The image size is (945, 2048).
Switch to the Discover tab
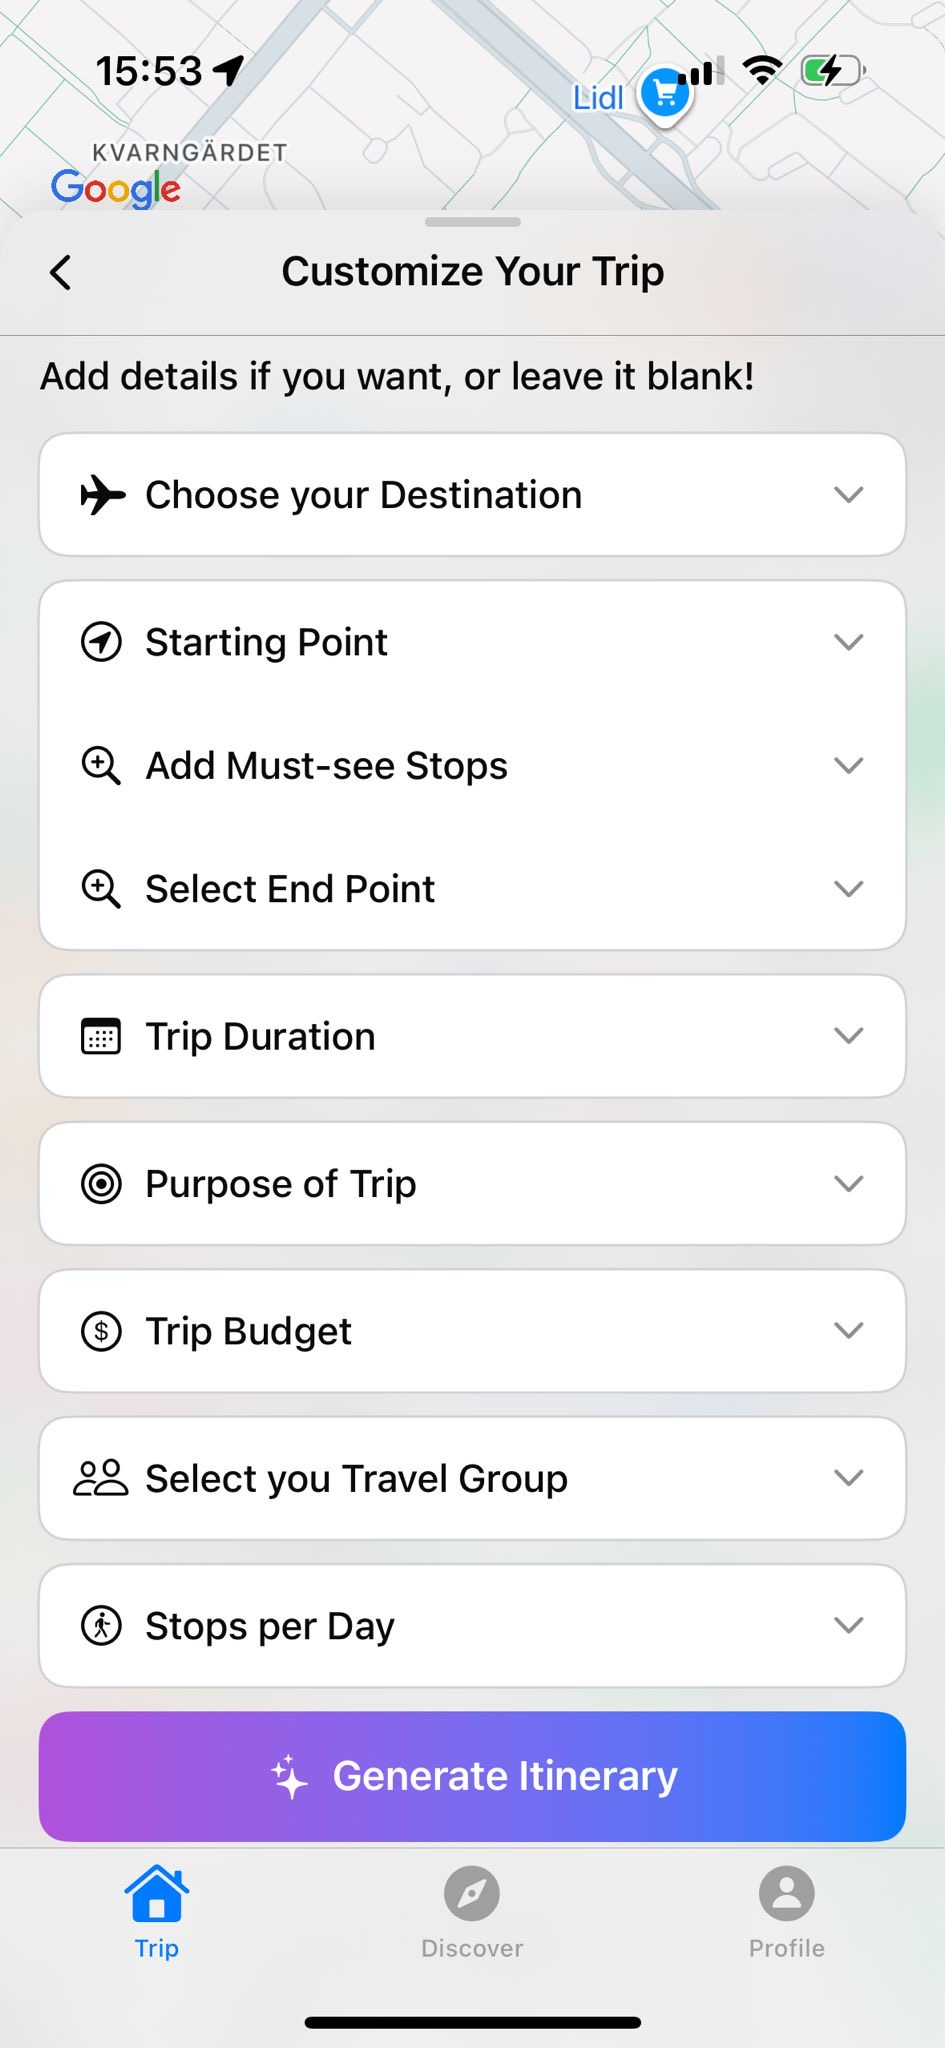(472, 1911)
